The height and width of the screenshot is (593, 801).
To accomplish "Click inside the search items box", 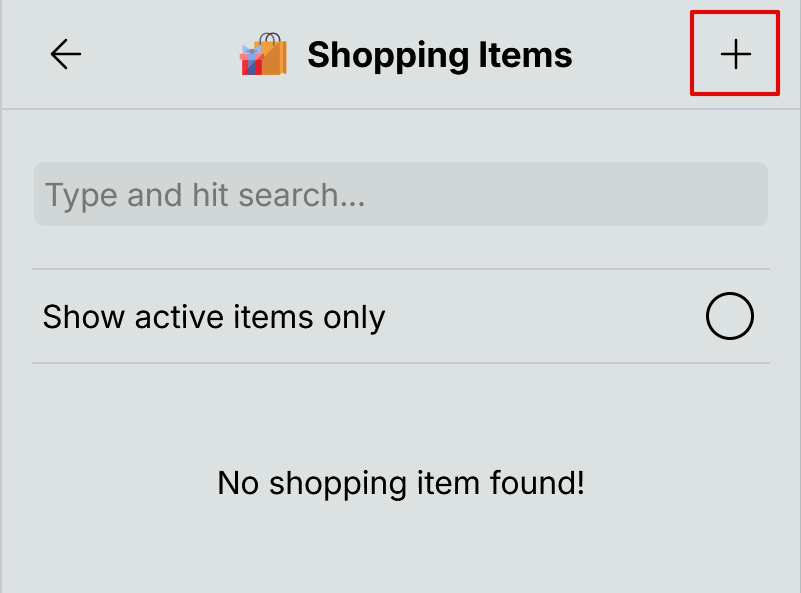I will [x=400, y=194].
